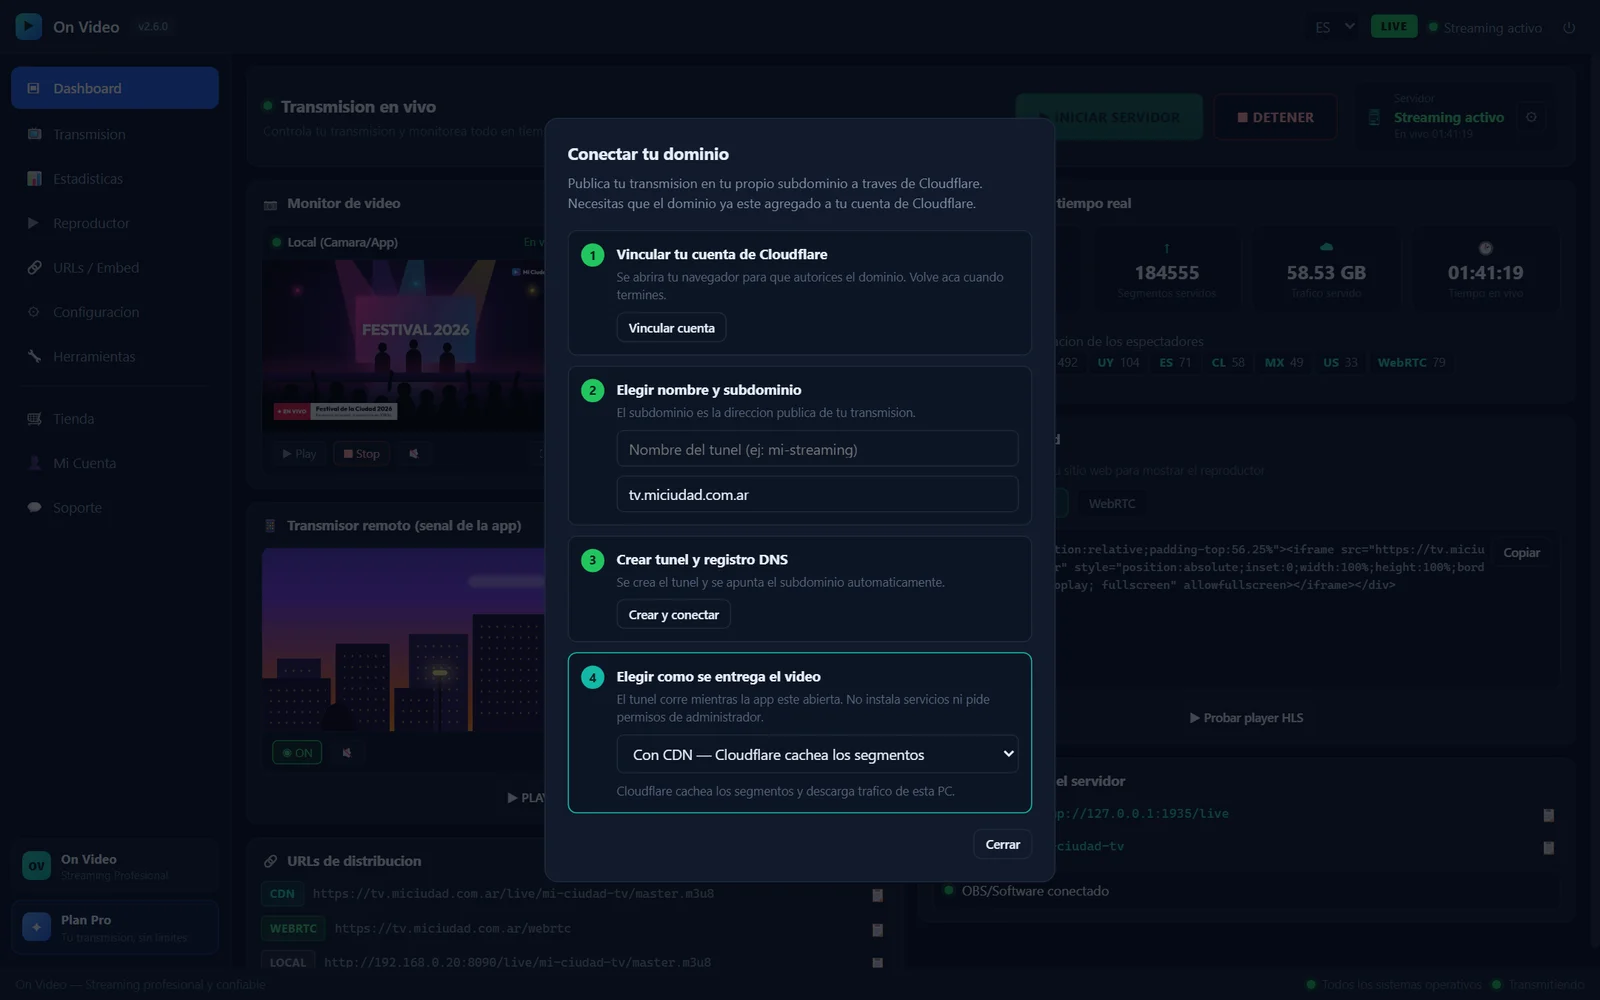The image size is (1600, 1000).
Task: Open Transmision in the sidebar
Action: 115,134
